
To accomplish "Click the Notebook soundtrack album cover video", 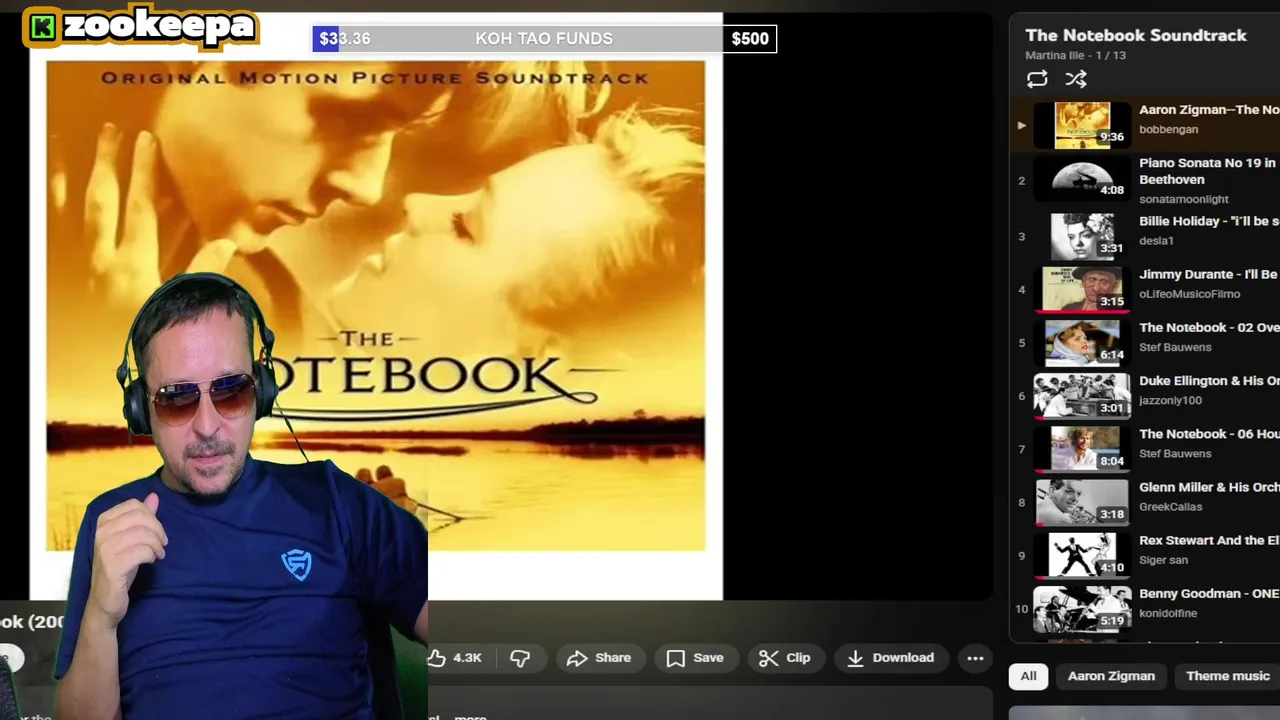I will pyautogui.click(x=375, y=305).
